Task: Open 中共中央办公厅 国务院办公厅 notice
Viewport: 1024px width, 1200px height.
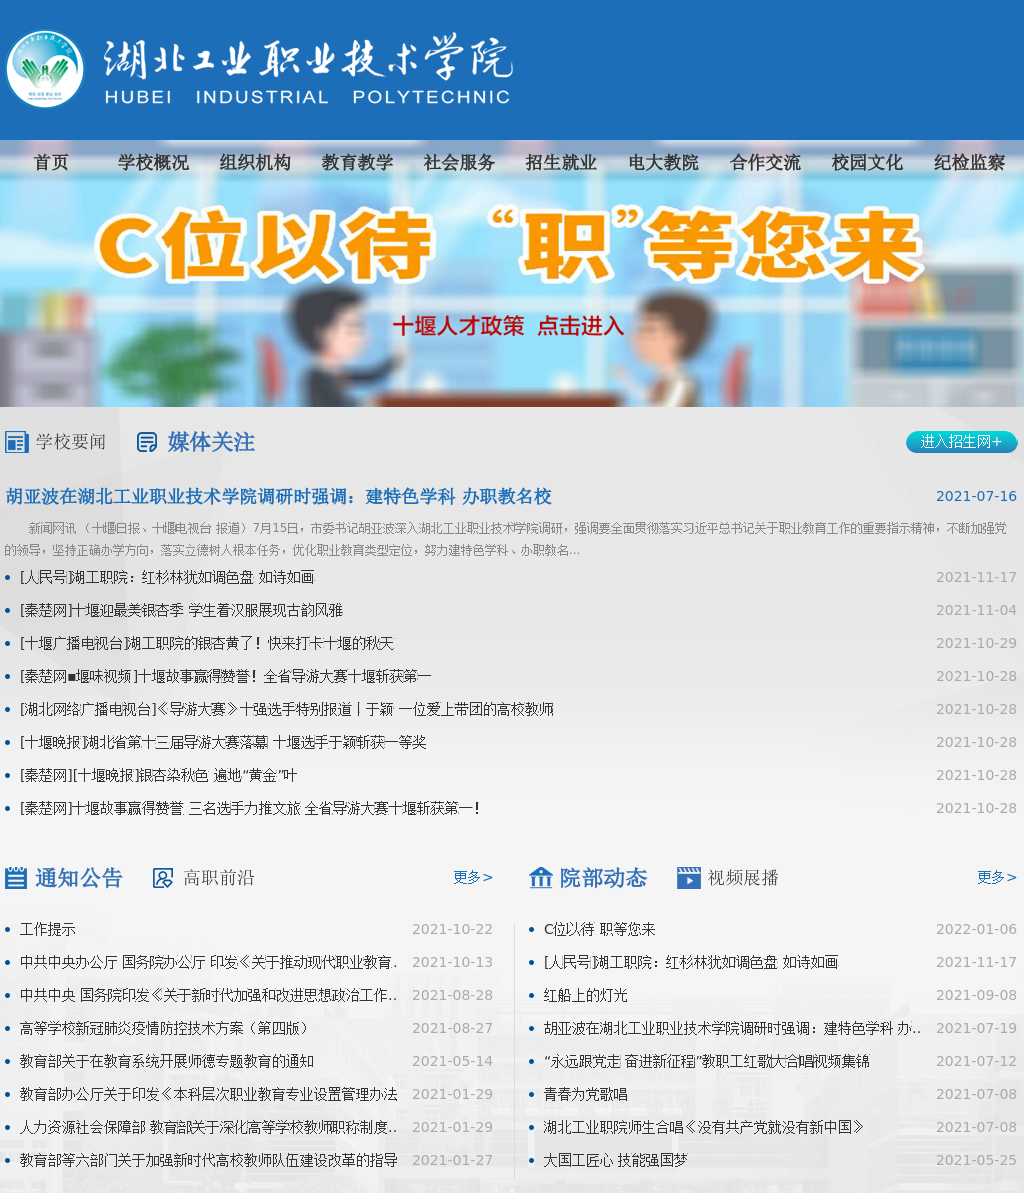Action: click(x=209, y=962)
